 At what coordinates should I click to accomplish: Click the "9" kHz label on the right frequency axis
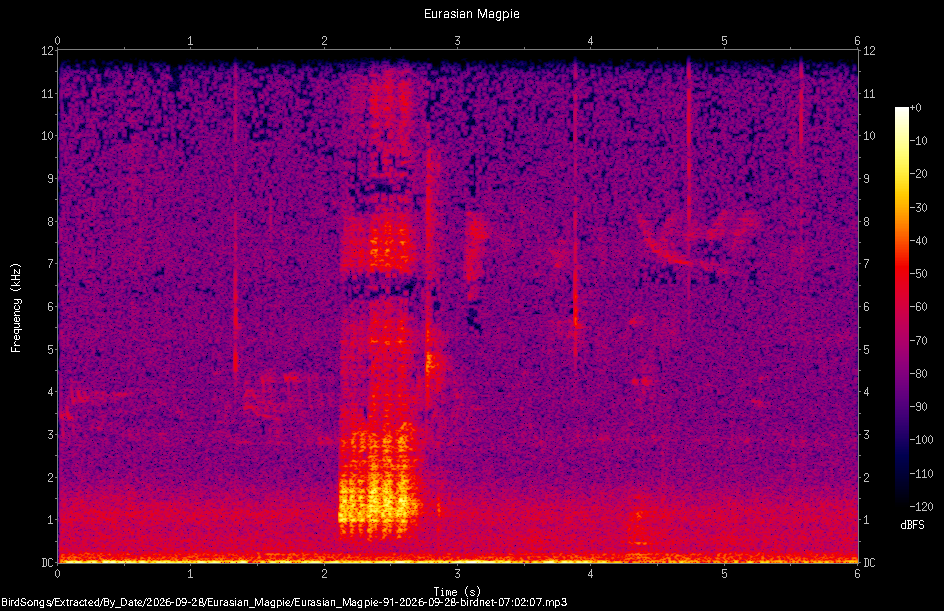click(866, 179)
